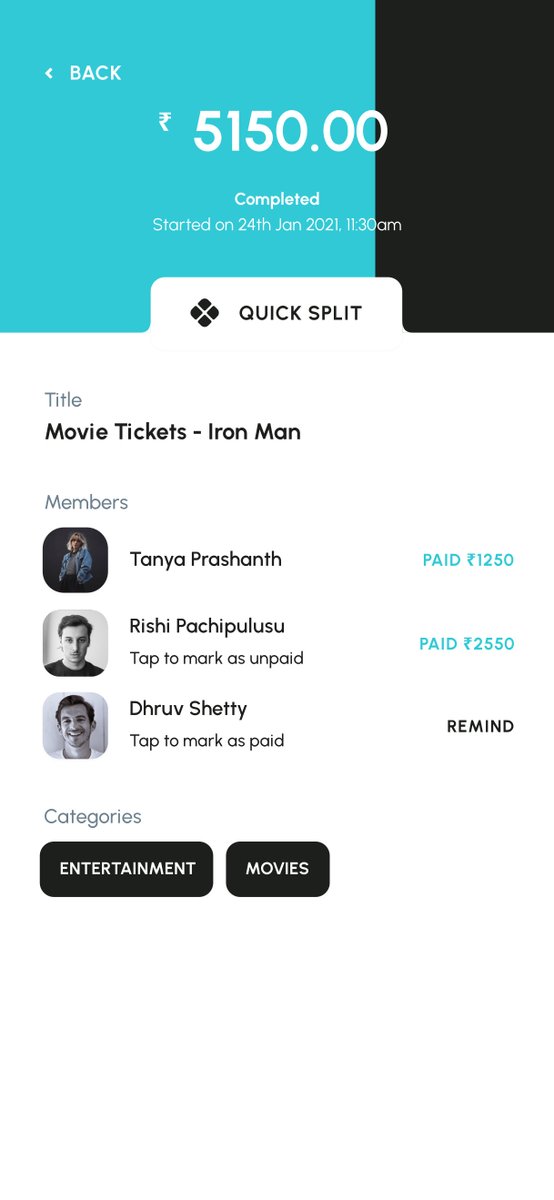Click the 5150.00 total amount

click(x=290, y=131)
